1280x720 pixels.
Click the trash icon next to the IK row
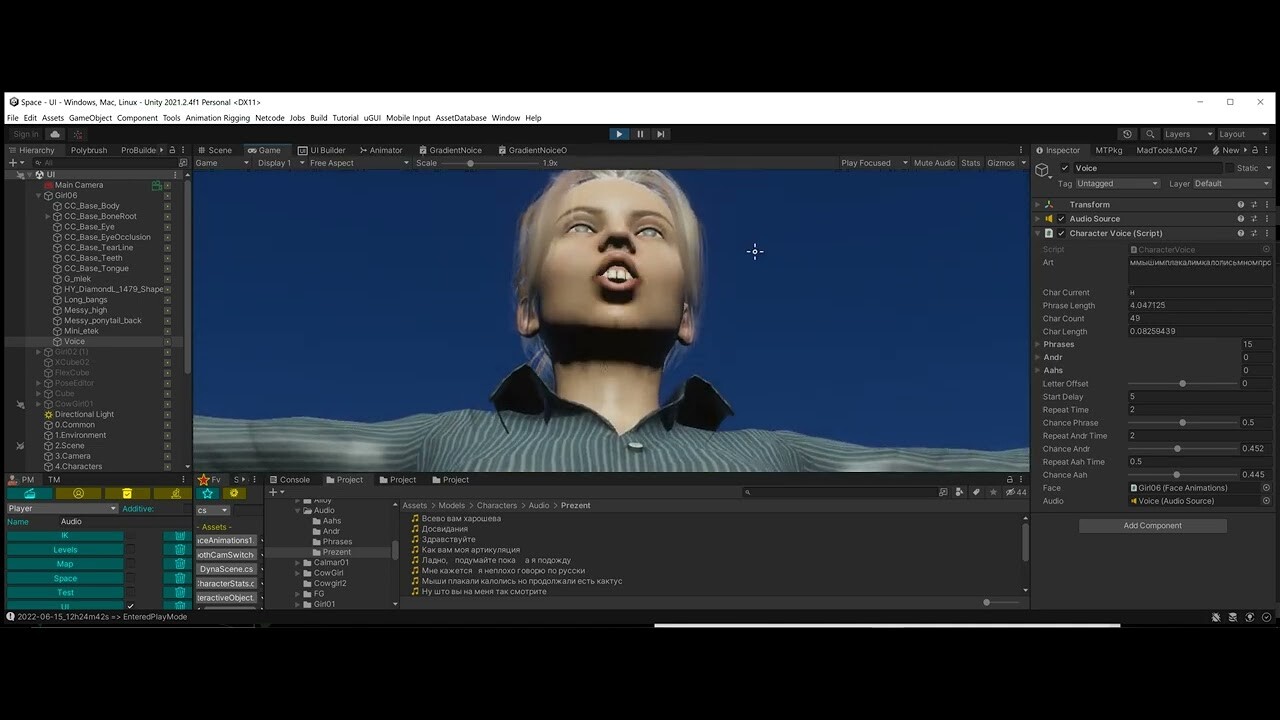[178, 535]
